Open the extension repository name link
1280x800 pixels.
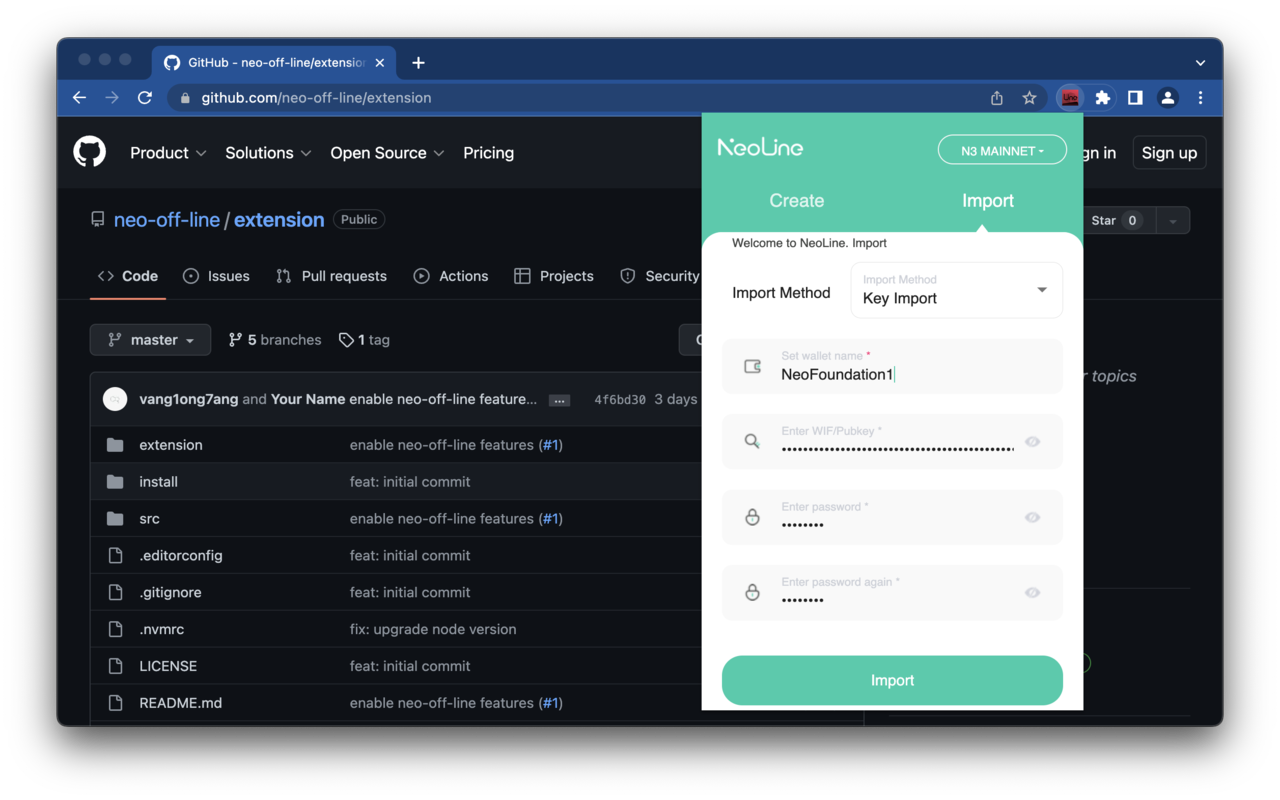tap(279, 220)
